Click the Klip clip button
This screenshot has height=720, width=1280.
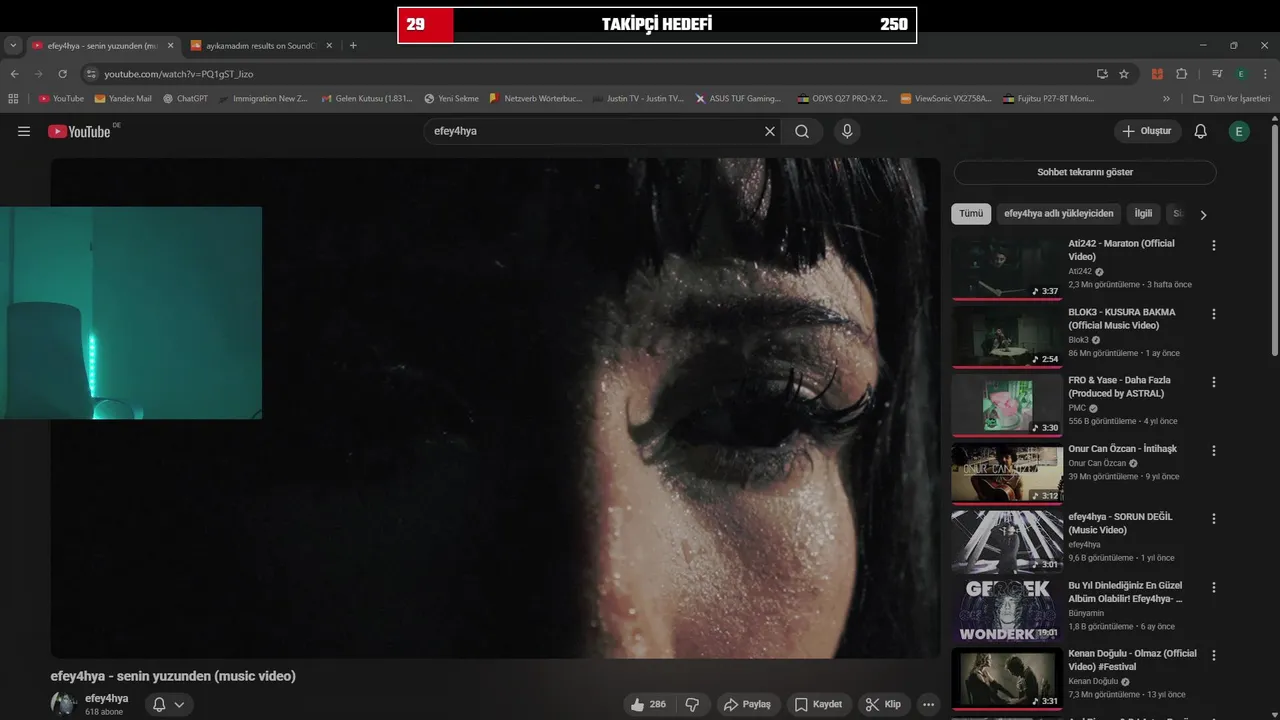884,704
